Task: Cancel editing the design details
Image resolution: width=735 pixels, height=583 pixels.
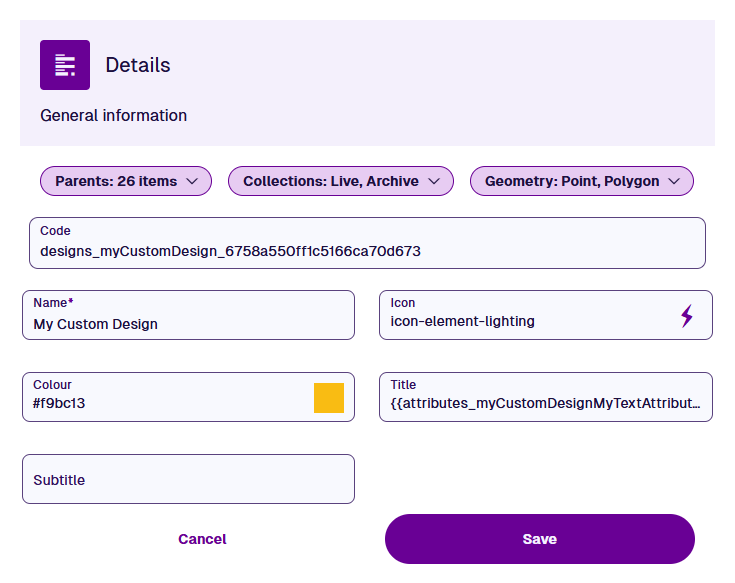Action: pyautogui.click(x=202, y=539)
